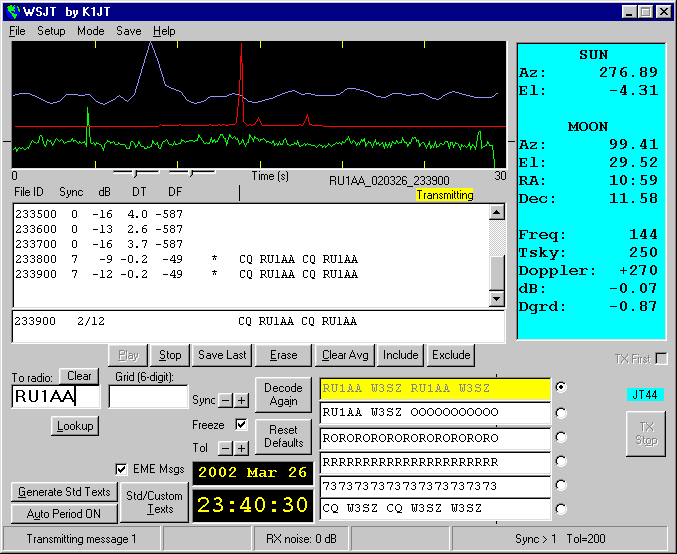Click Decode Again button

283,395
